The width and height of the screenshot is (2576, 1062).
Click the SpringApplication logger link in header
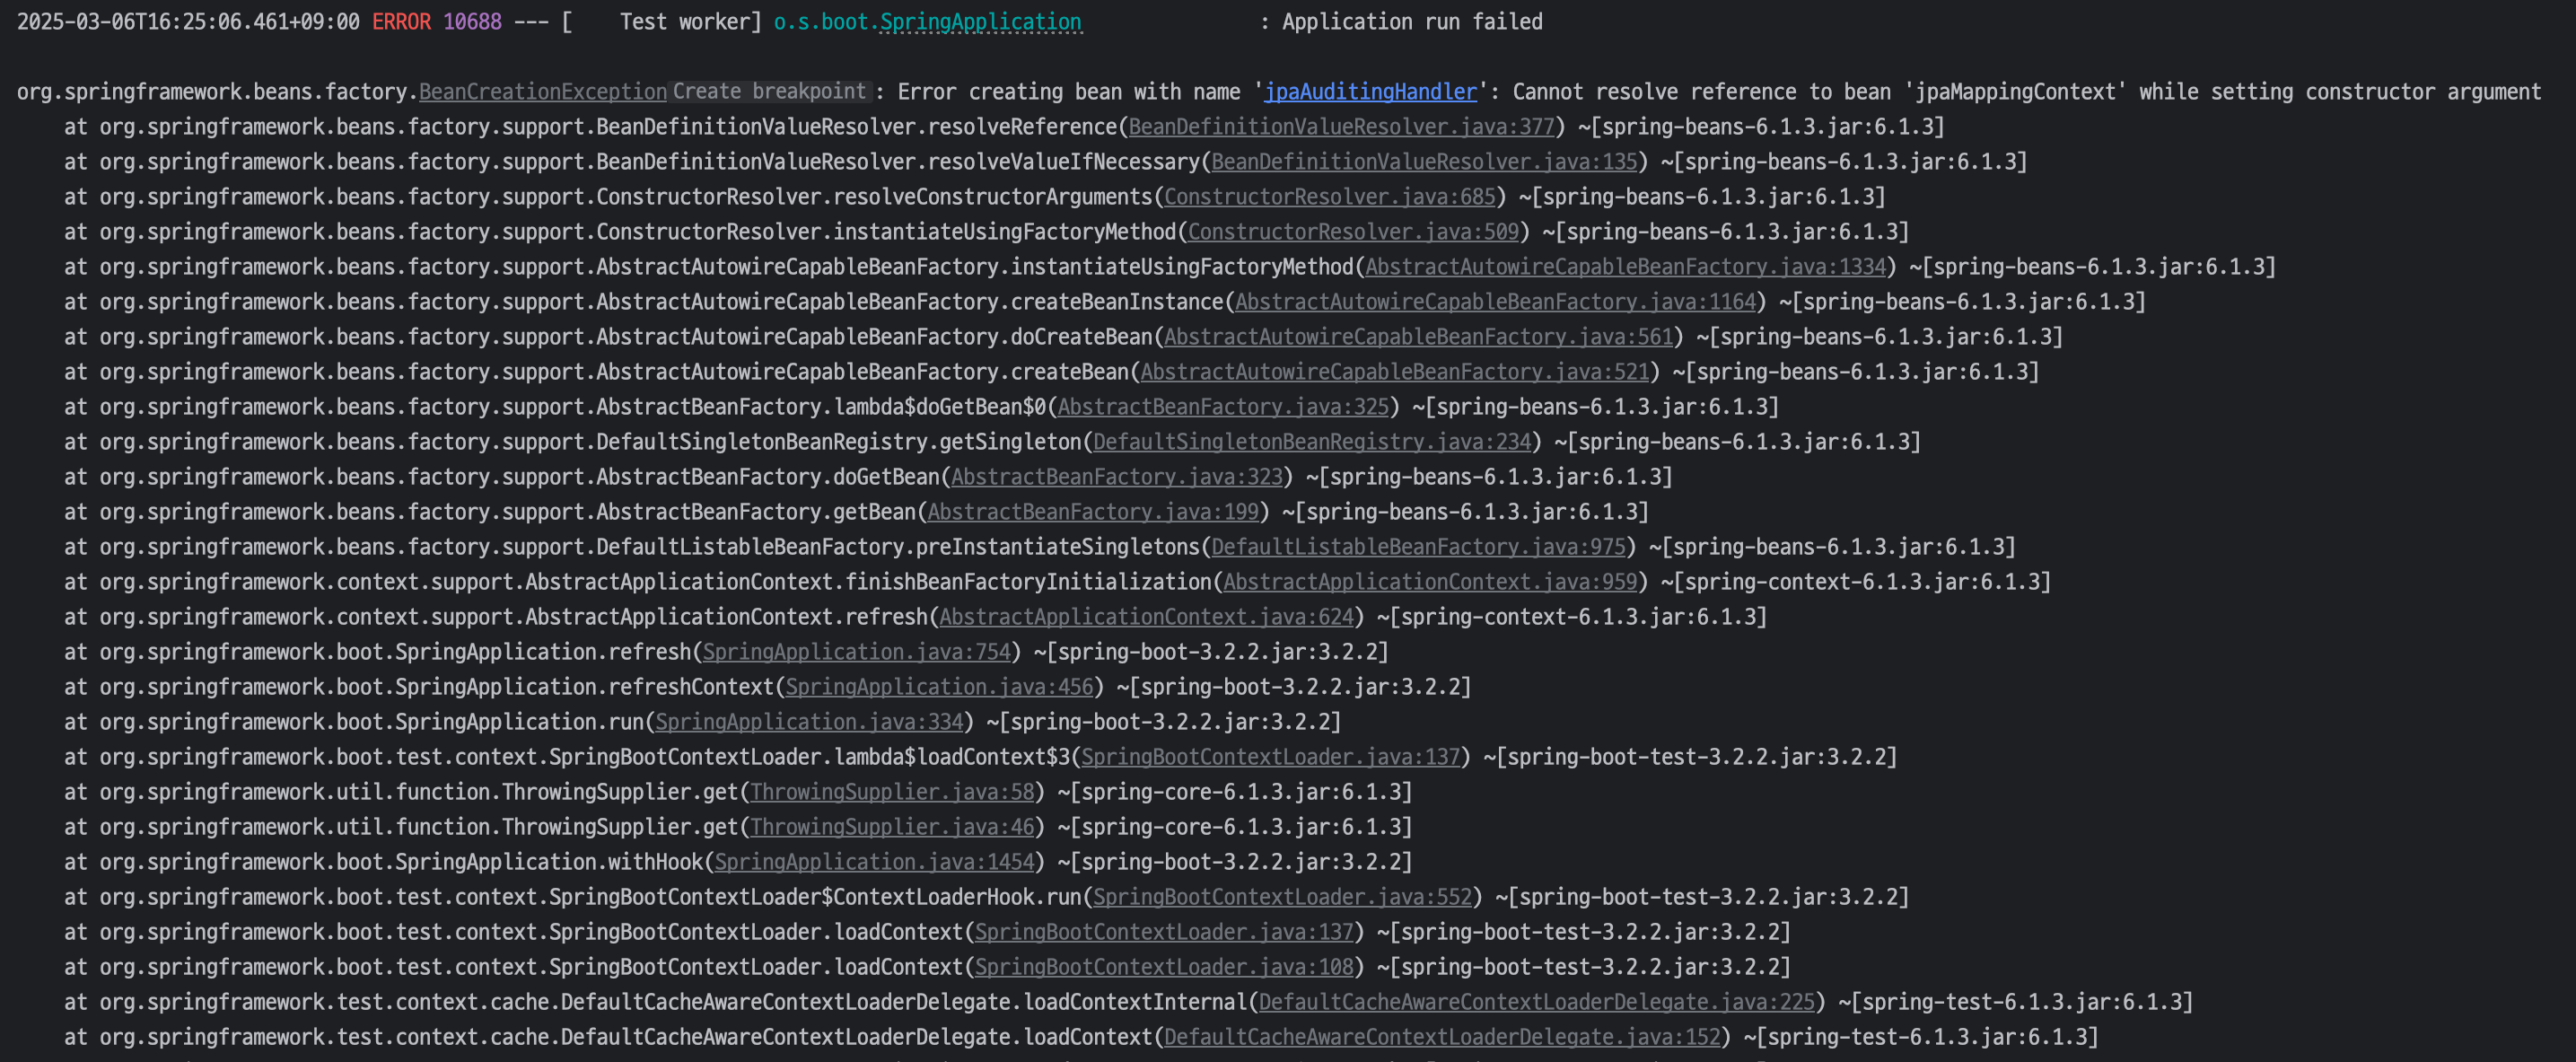pos(979,22)
